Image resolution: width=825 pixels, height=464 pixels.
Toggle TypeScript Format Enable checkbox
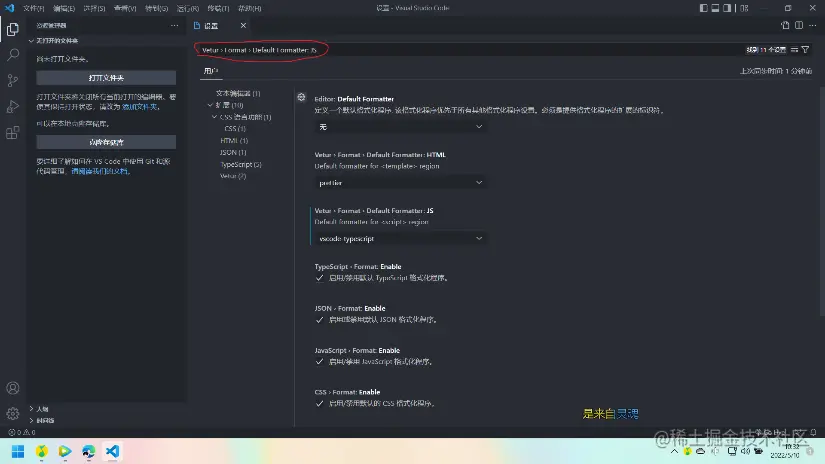tap(319, 278)
